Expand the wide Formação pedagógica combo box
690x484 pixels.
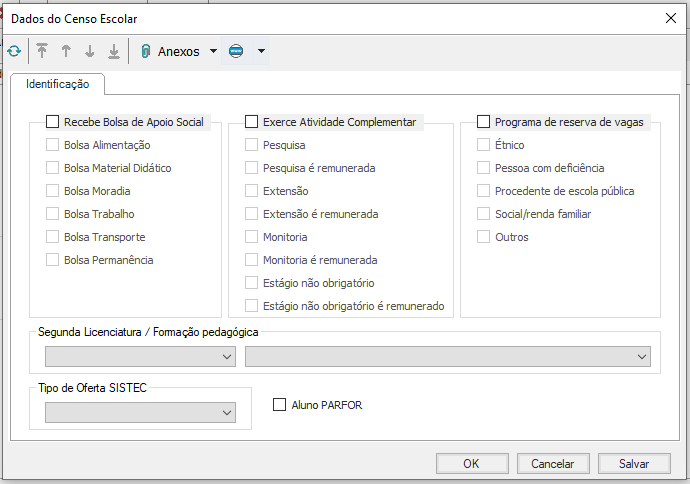coord(447,357)
